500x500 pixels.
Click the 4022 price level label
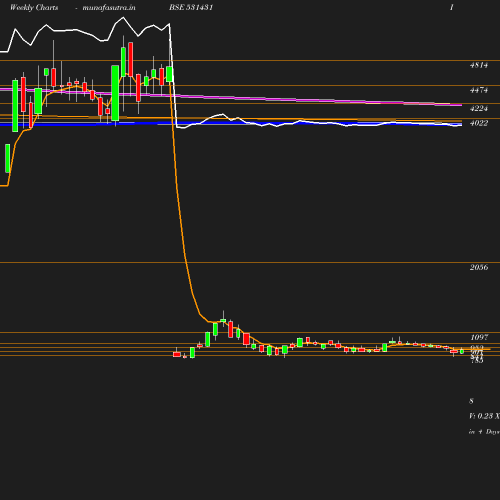[479, 123]
